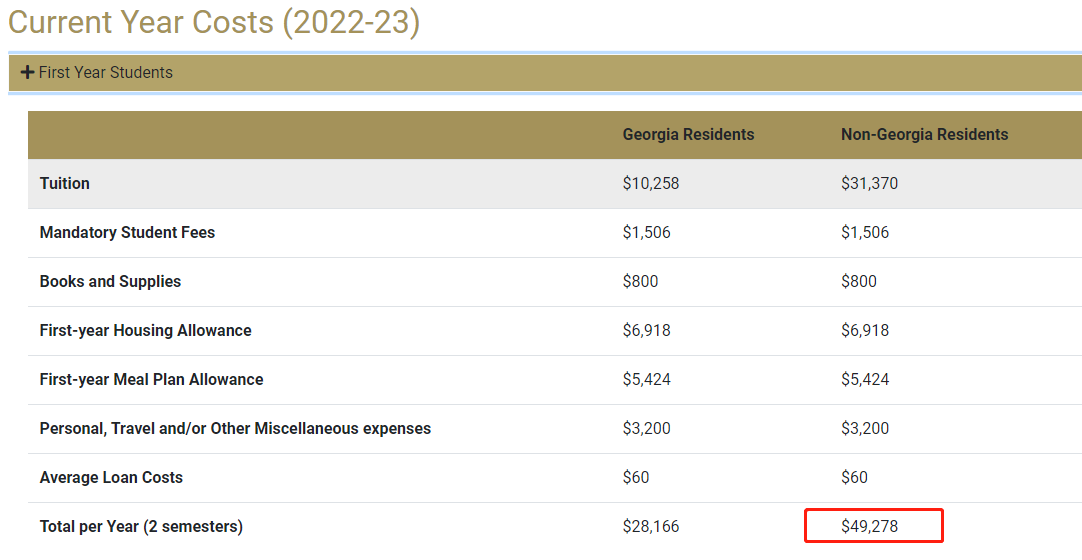The height and width of the screenshot is (560, 1082).
Task: Click the Total per Year (2 semesters) label
Action: point(141,526)
